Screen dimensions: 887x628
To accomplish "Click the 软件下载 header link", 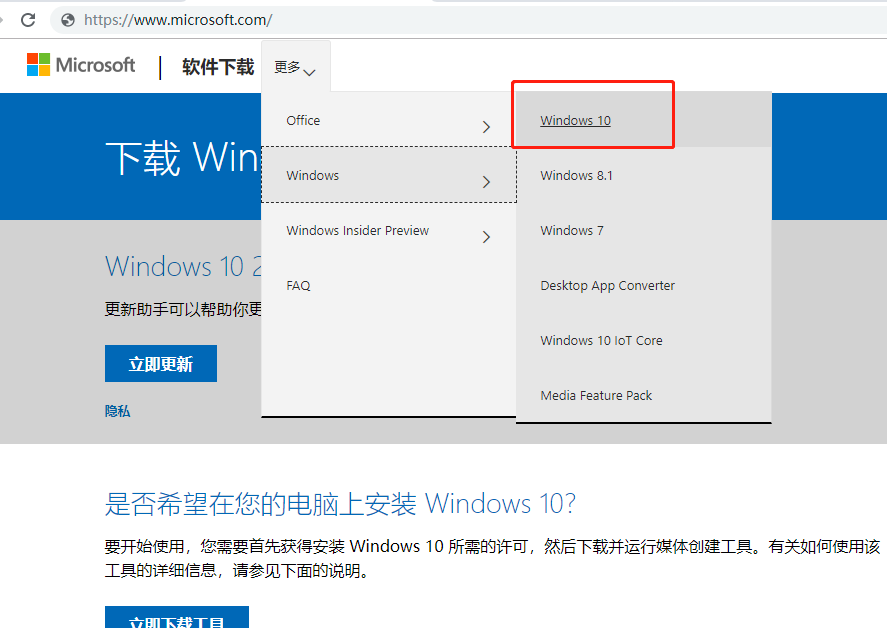I will pos(218,67).
